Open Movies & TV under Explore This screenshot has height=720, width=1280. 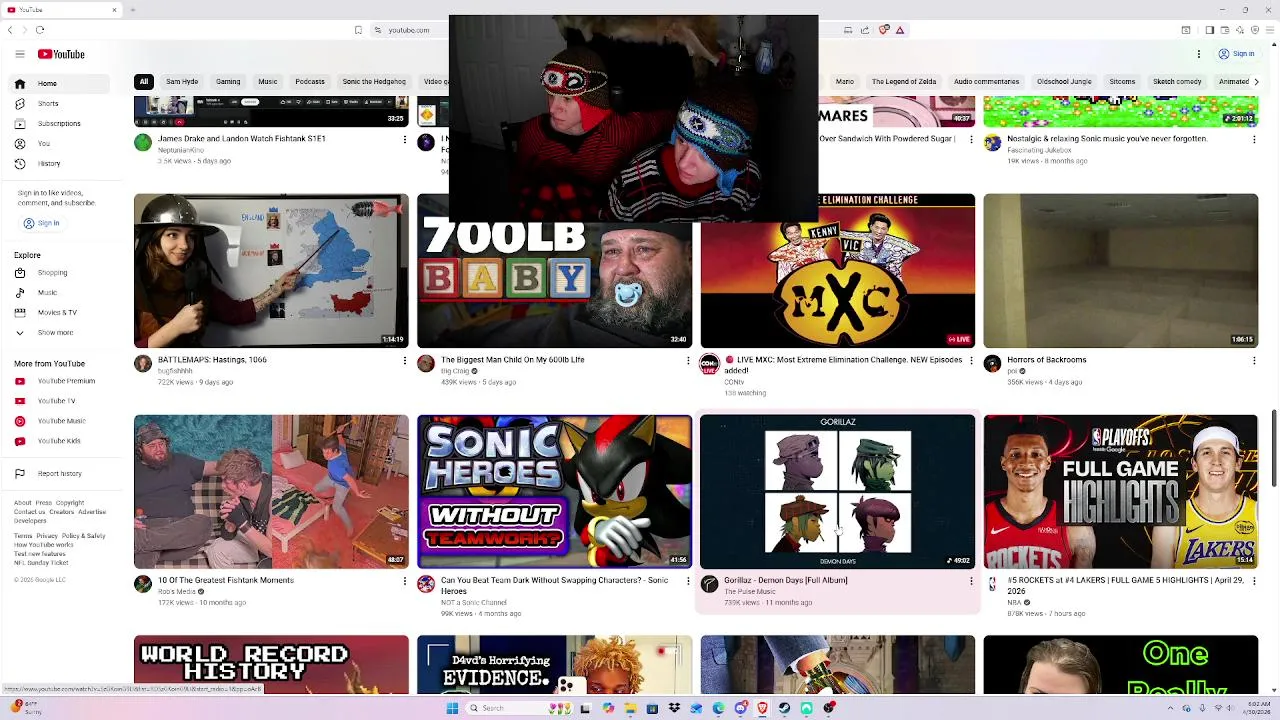tap(56, 312)
